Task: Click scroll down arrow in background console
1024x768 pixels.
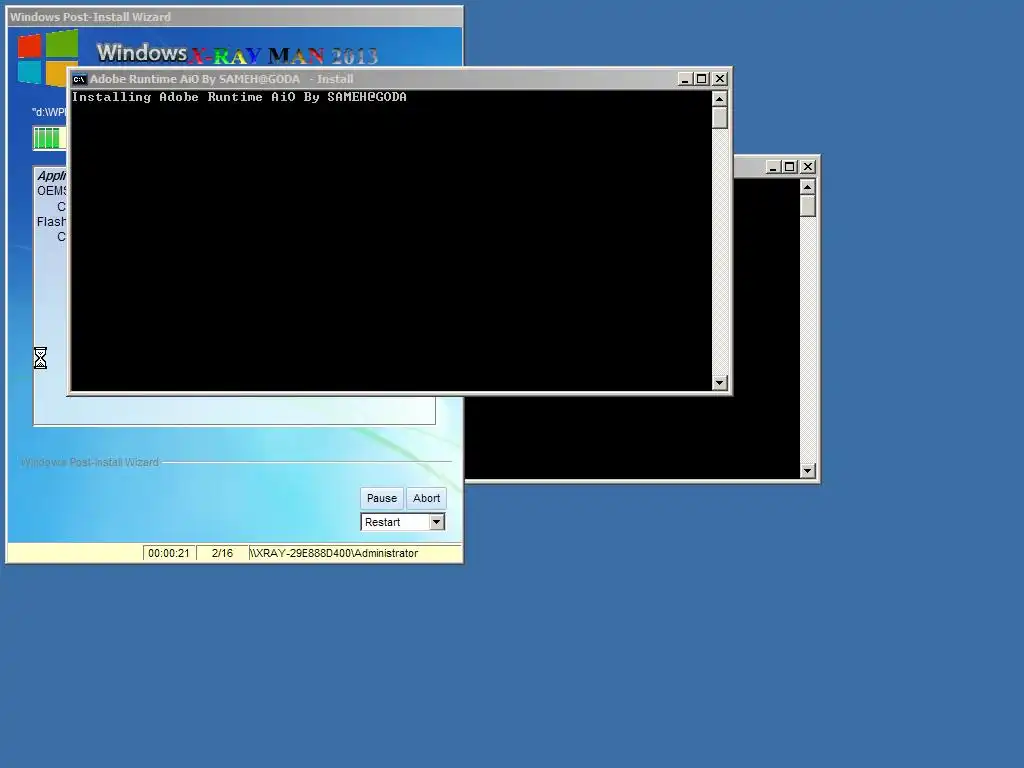Action: (808, 471)
